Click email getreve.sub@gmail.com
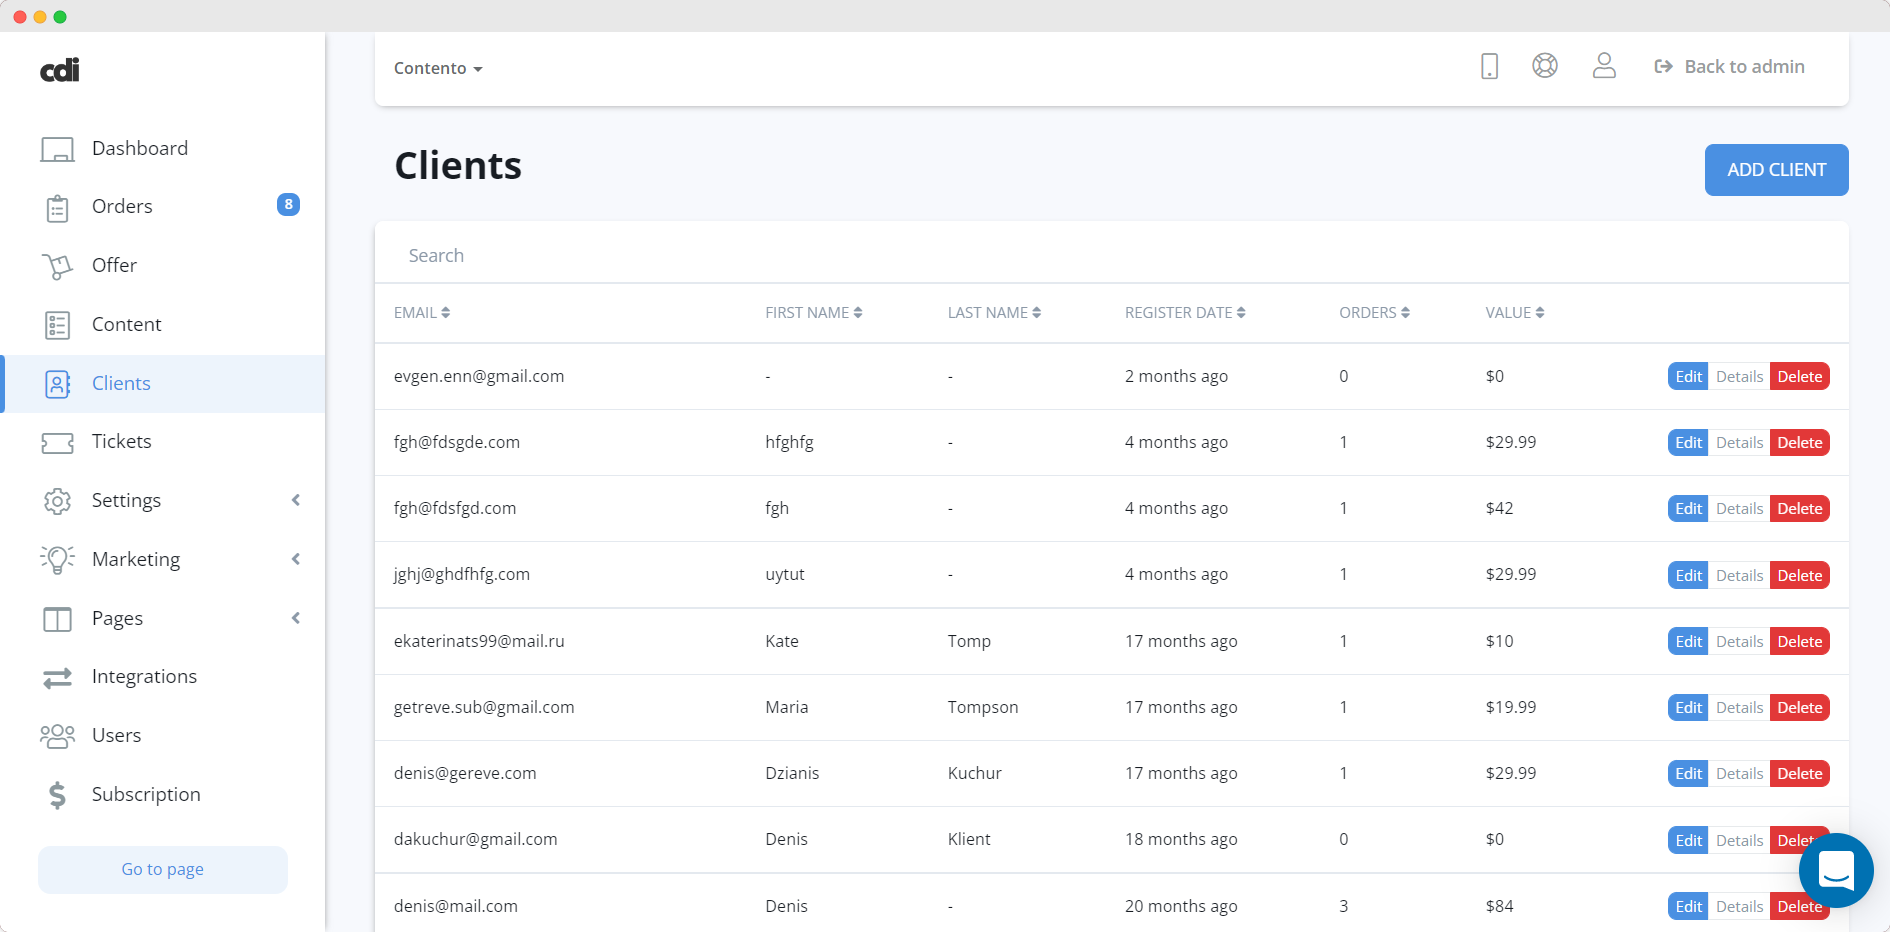The width and height of the screenshot is (1890, 932). 484,707
